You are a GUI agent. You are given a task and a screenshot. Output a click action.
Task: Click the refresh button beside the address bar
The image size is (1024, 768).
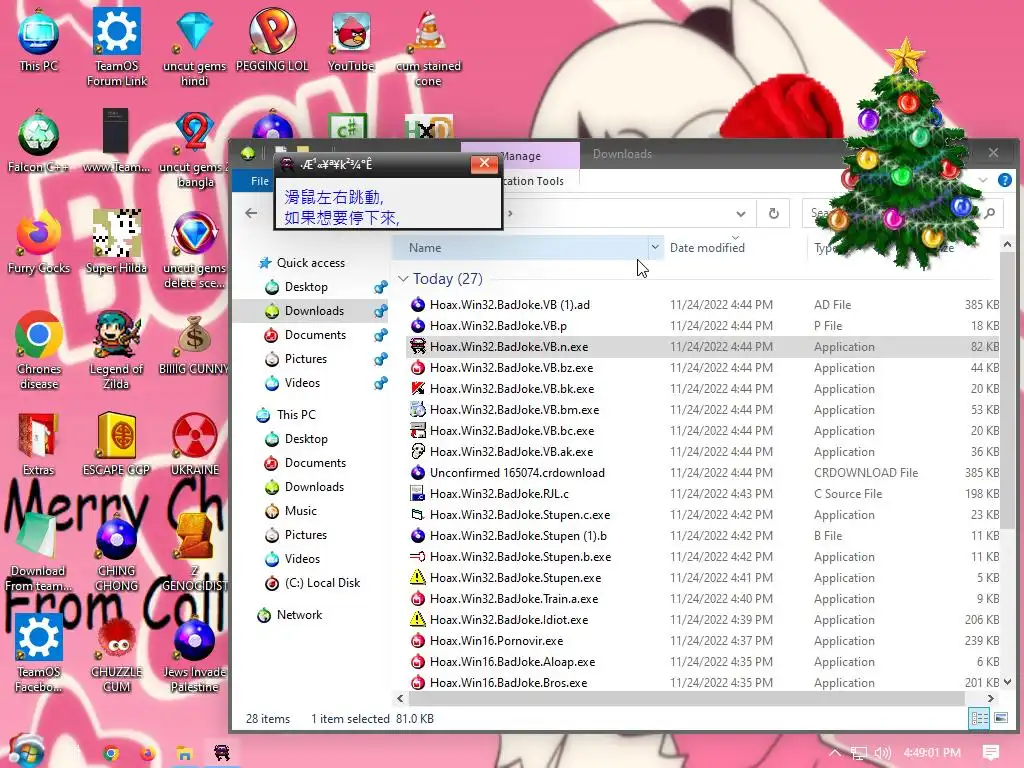click(774, 214)
